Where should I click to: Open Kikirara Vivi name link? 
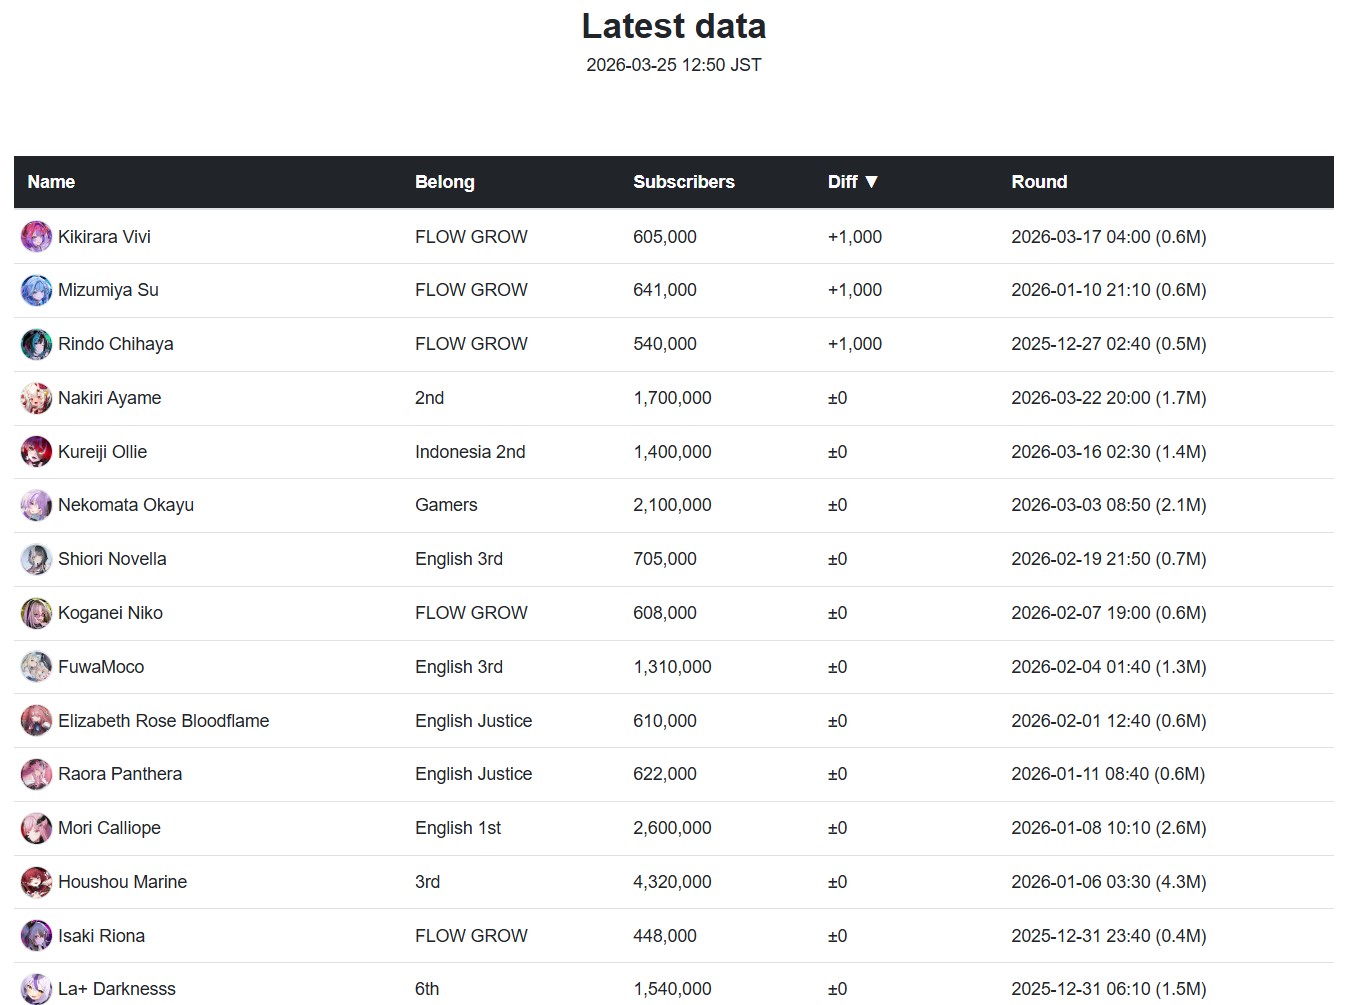tap(104, 237)
